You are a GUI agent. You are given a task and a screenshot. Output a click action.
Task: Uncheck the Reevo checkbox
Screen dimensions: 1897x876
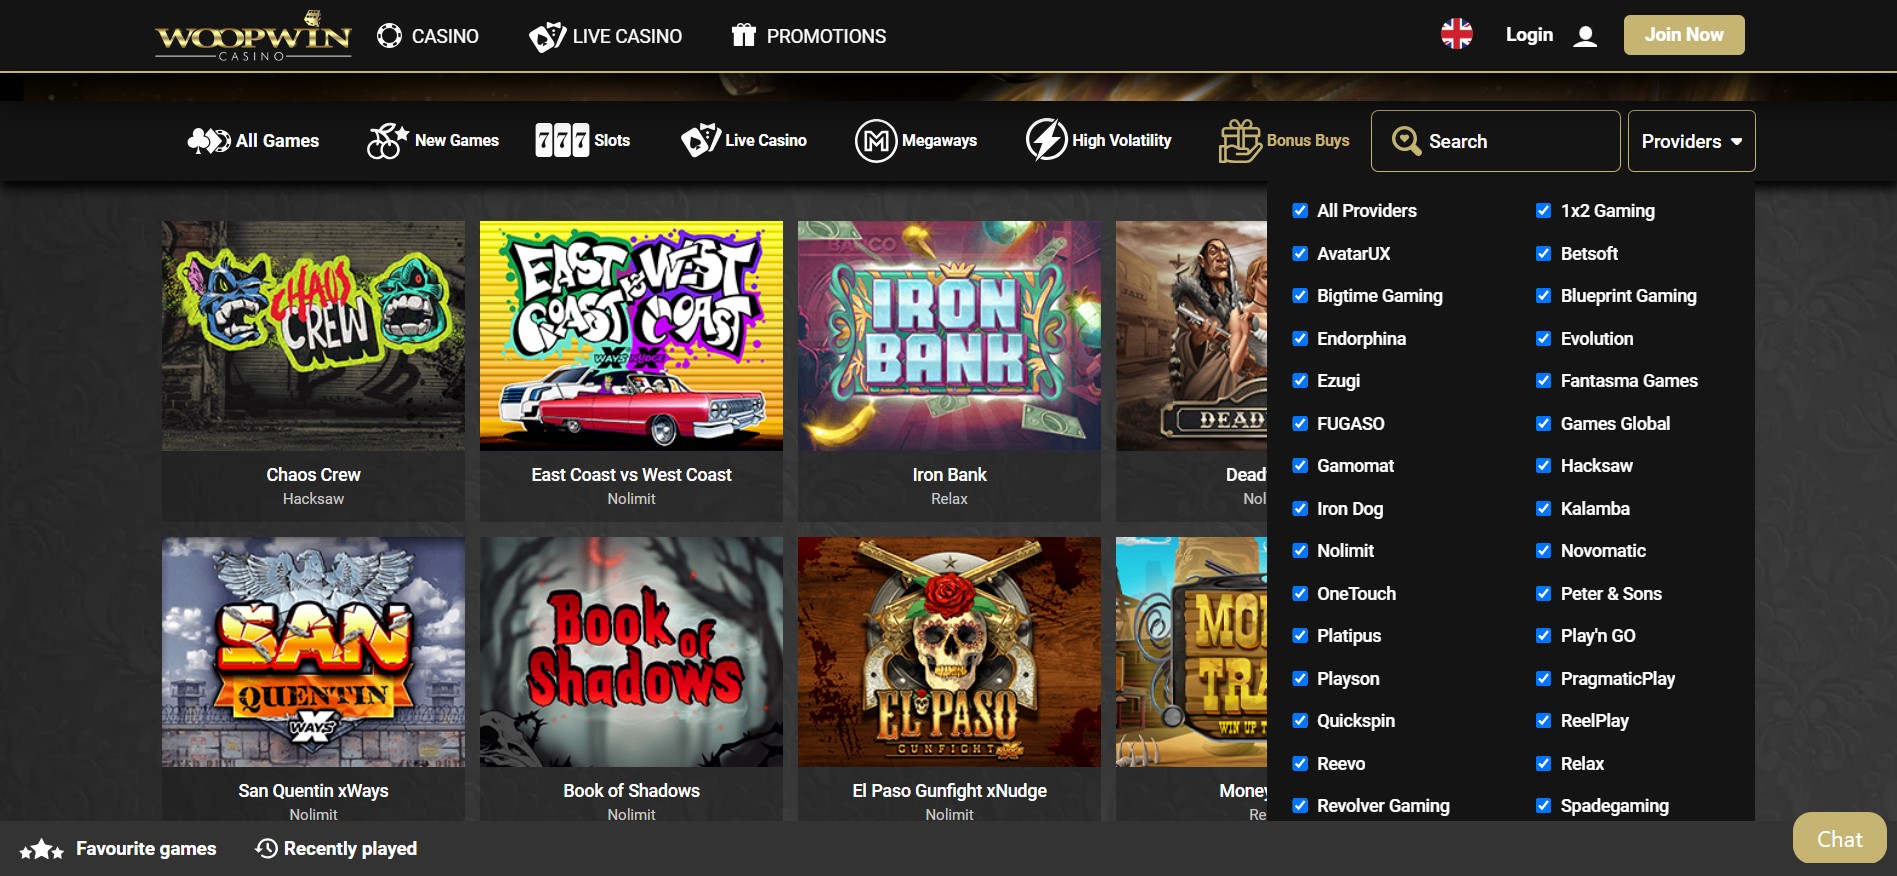tap(1300, 764)
